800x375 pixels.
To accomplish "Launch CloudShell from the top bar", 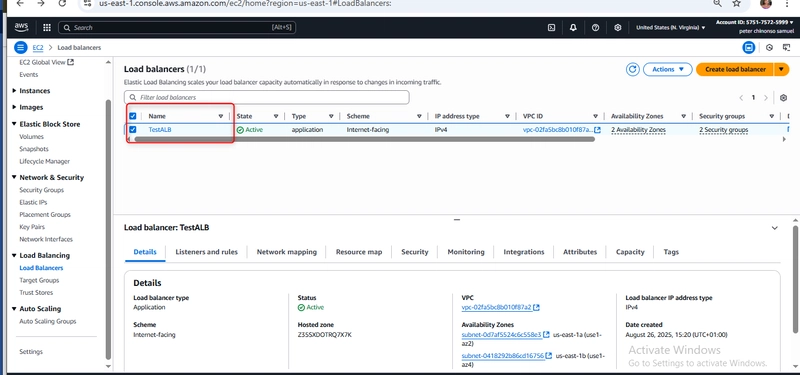I will click(x=552, y=28).
